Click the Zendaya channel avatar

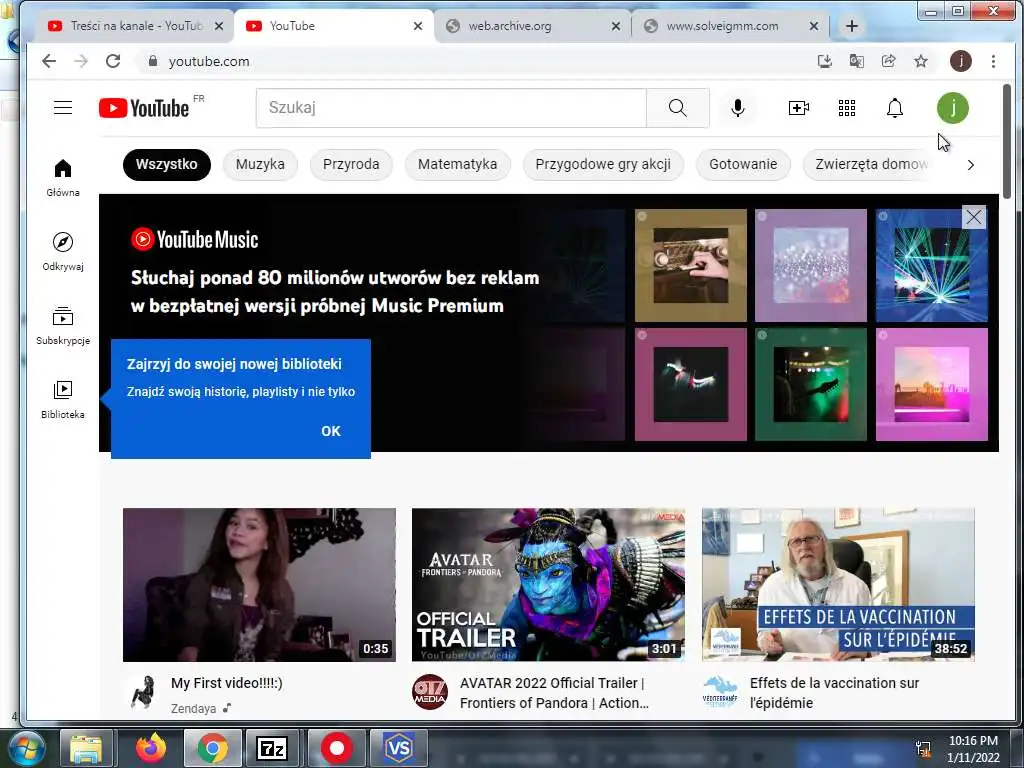(142, 692)
